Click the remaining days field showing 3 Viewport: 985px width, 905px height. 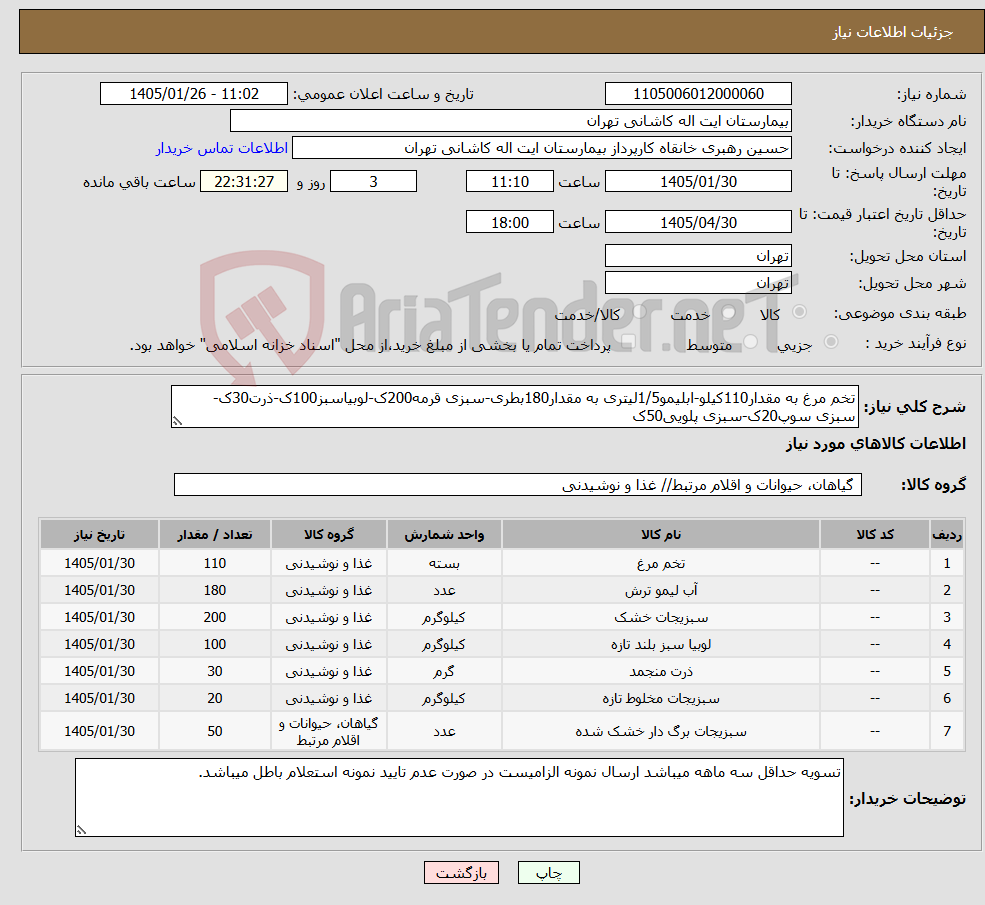[x=373, y=182]
